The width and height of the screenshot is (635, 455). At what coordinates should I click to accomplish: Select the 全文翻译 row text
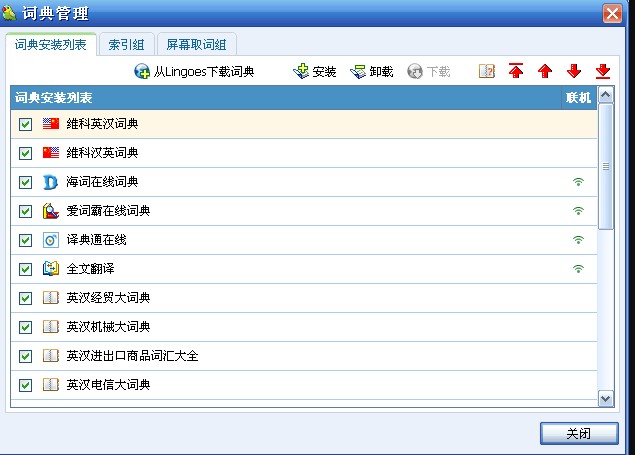point(90,268)
